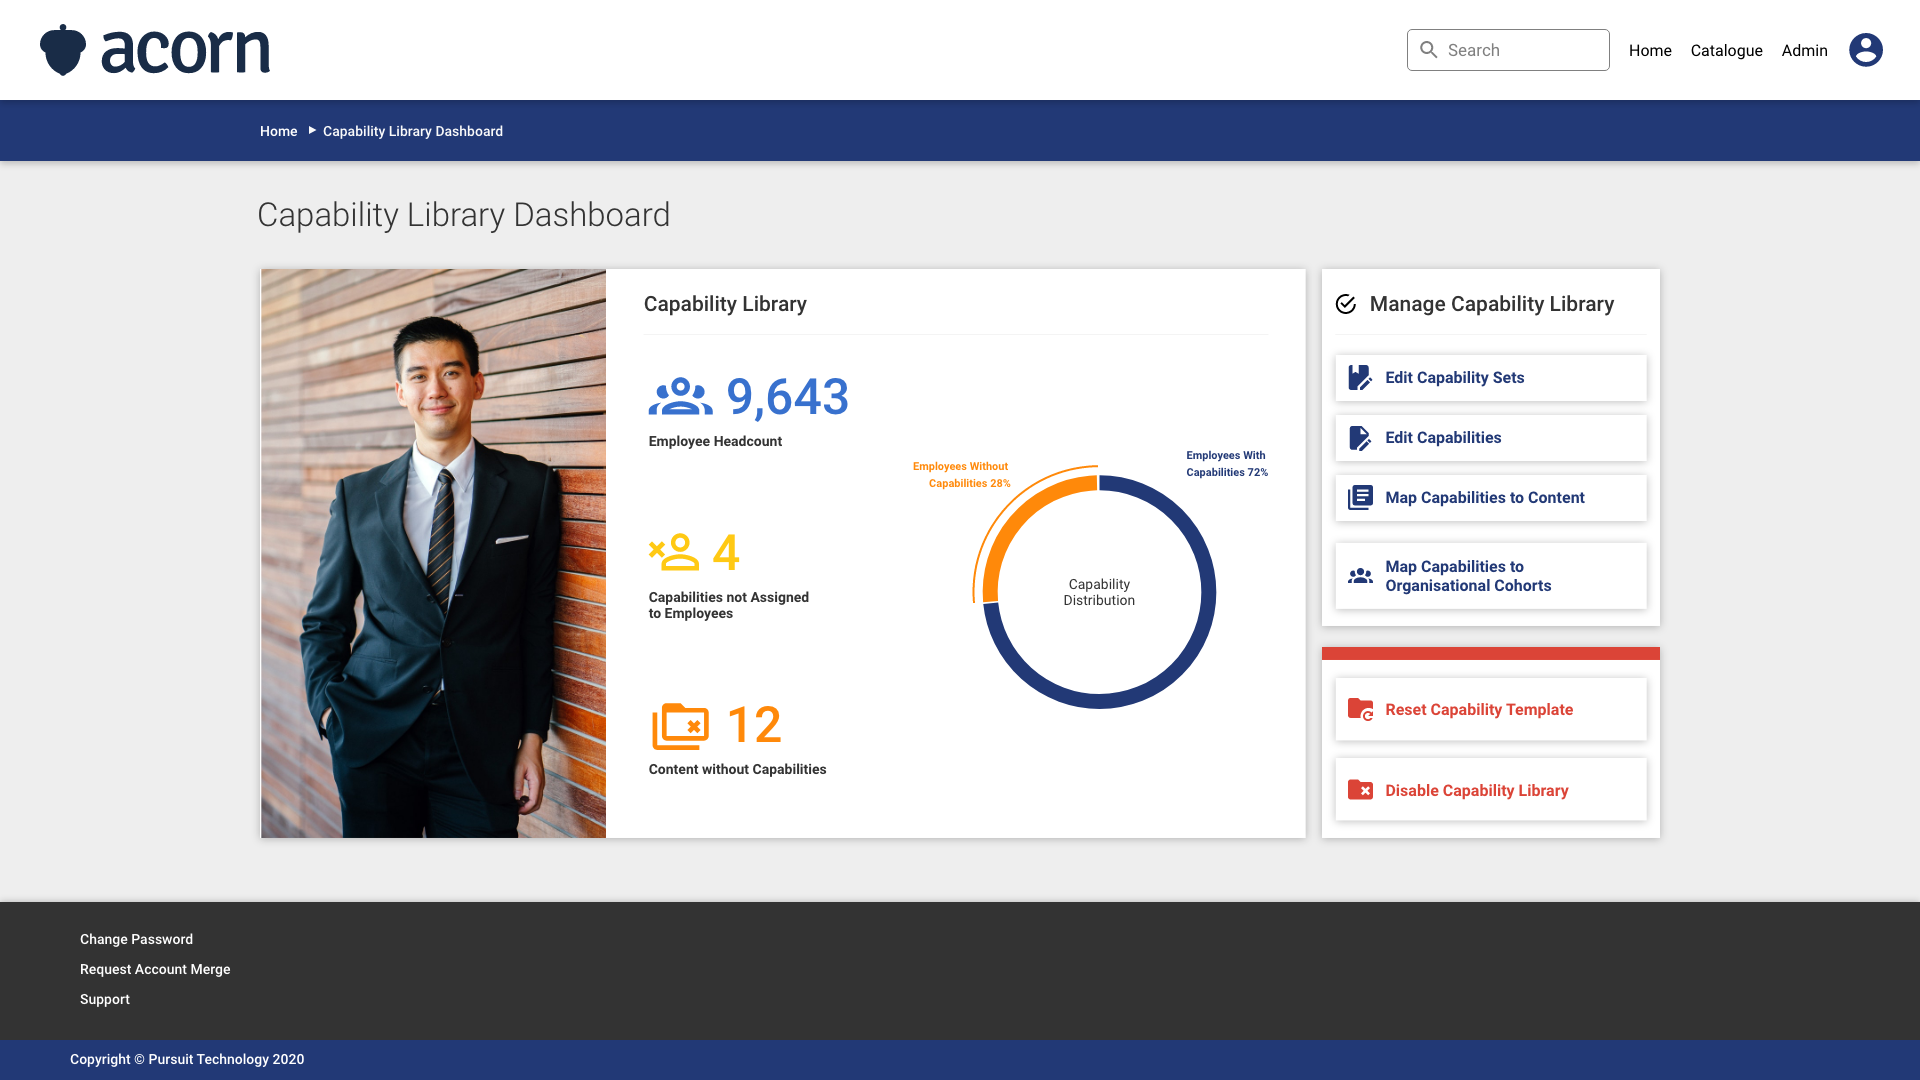Go to Home in top navigation
Screen dimensions: 1920x1080
click(1650, 50)
